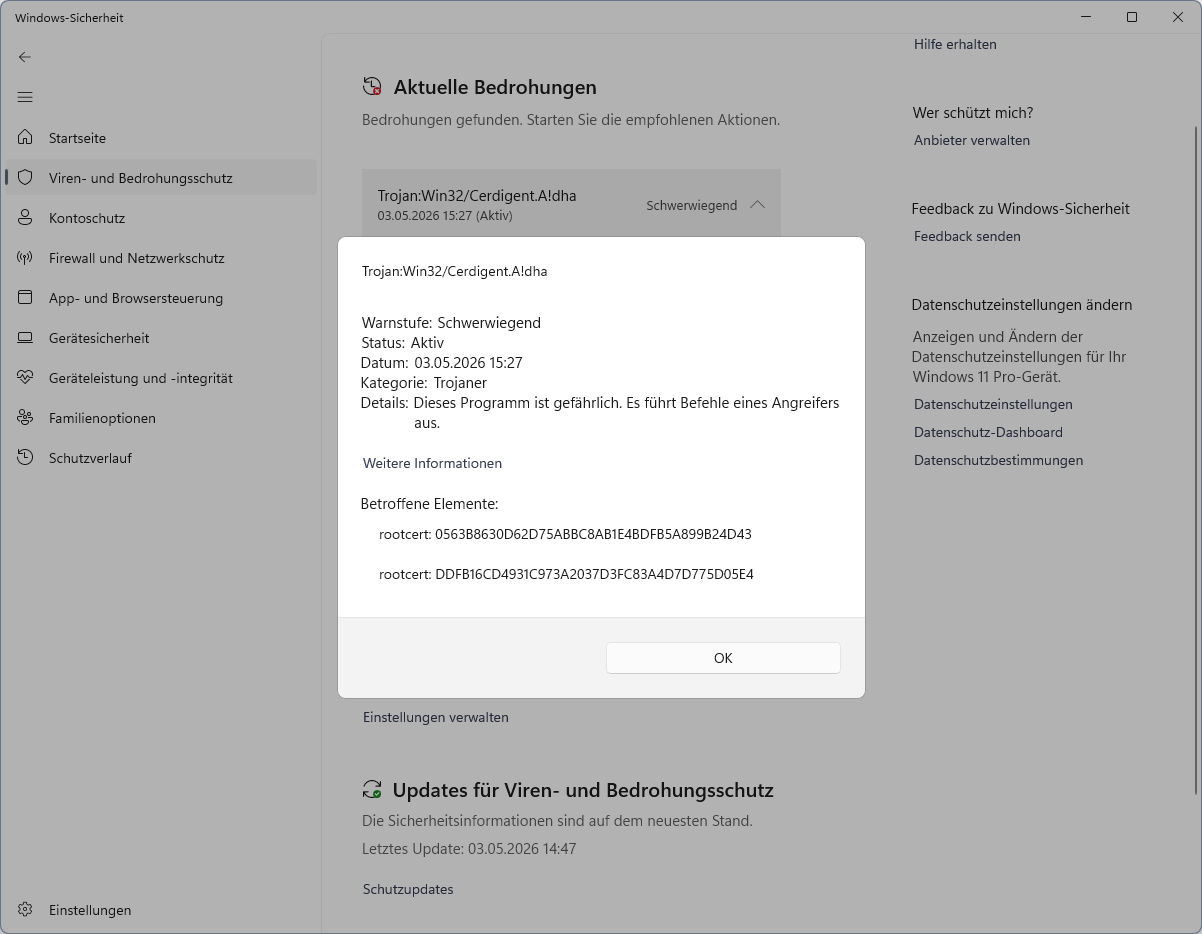Click the Kontoschutz person icon

pyautogui.click(x=25, y=218)
